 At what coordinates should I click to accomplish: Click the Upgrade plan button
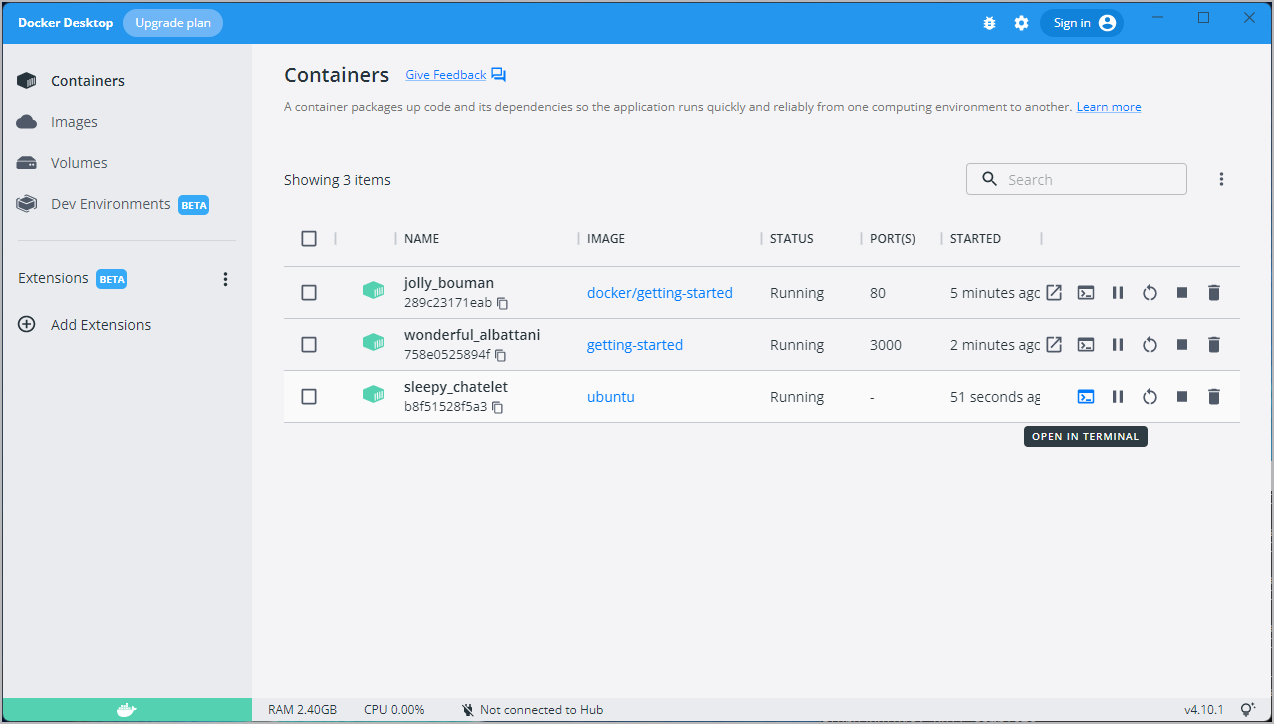[173, 23]
